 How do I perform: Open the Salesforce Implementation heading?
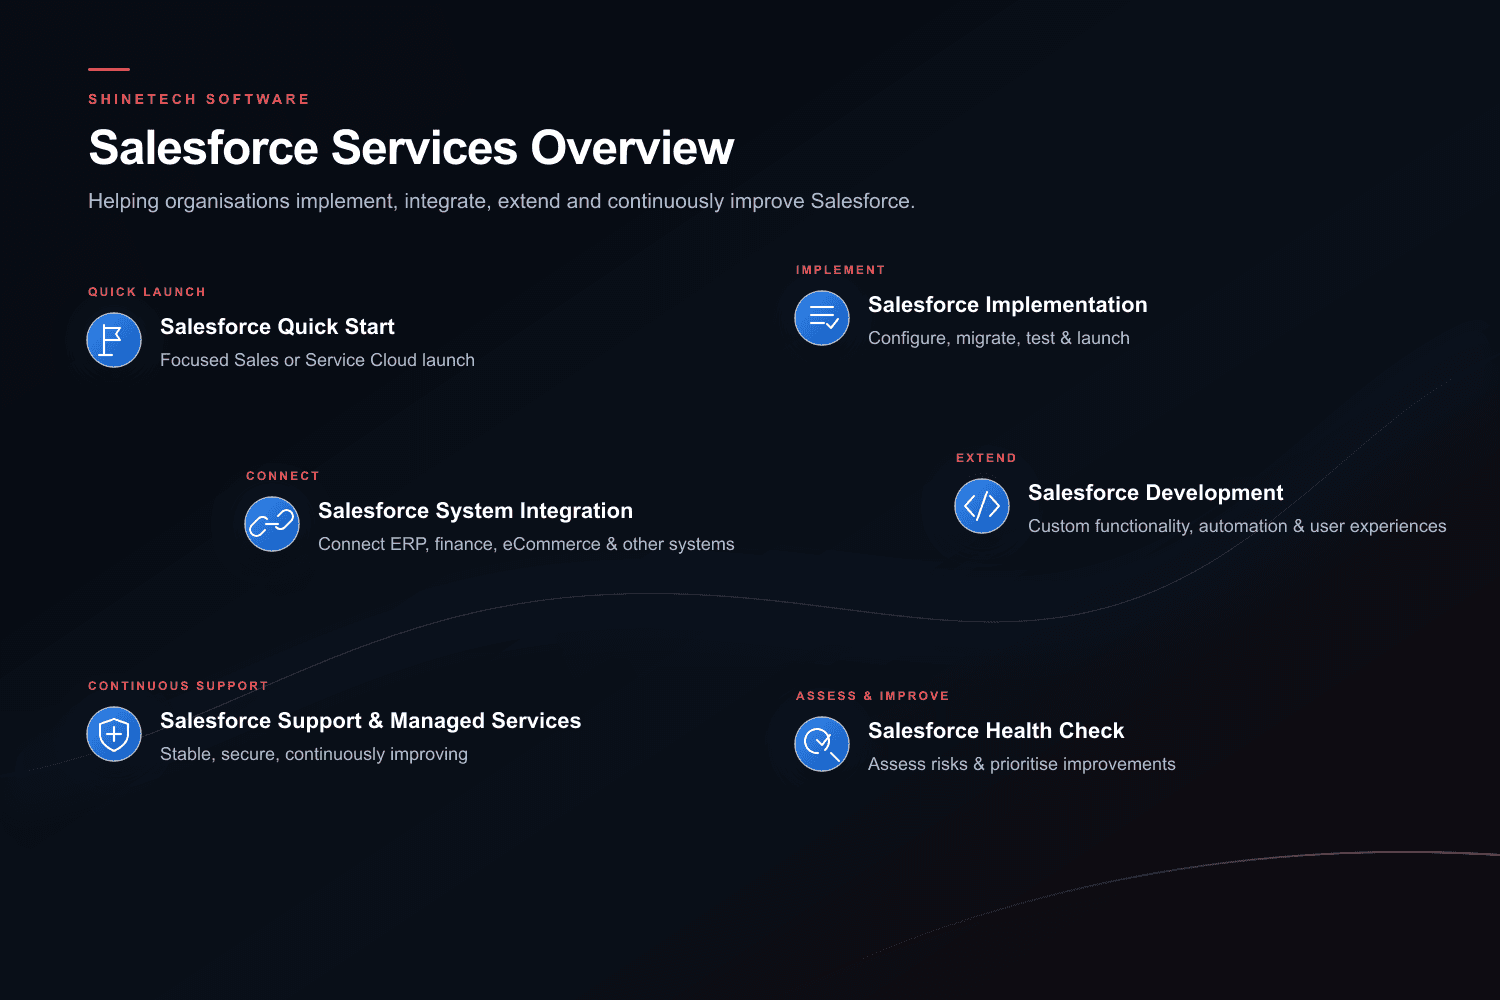(x=1008, y=305)
